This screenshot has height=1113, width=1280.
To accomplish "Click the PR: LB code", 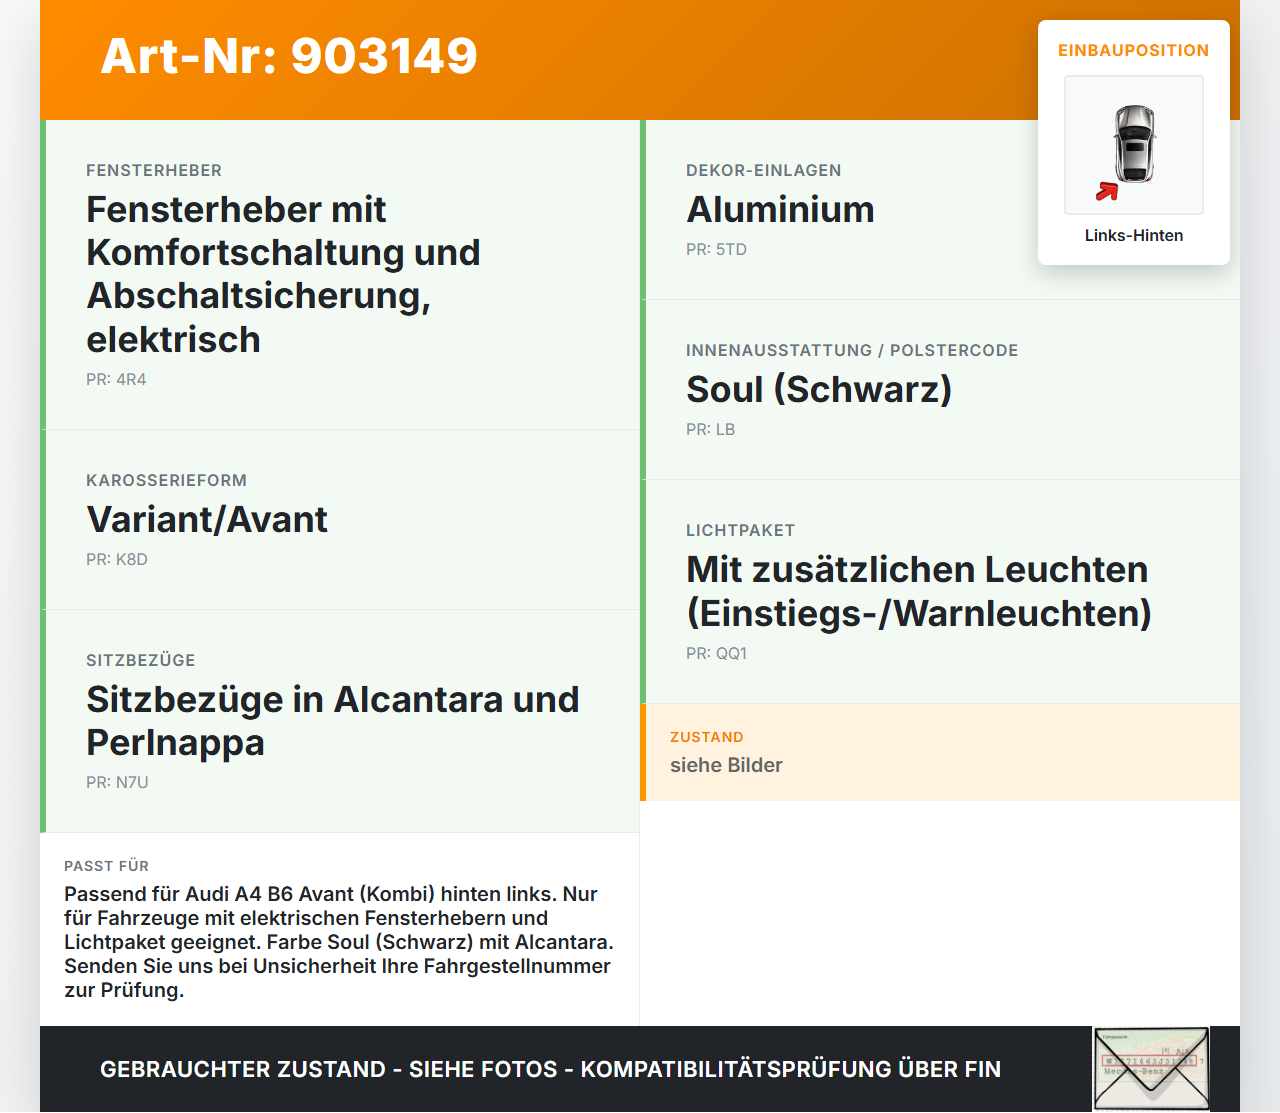I will tap(710, 429).
